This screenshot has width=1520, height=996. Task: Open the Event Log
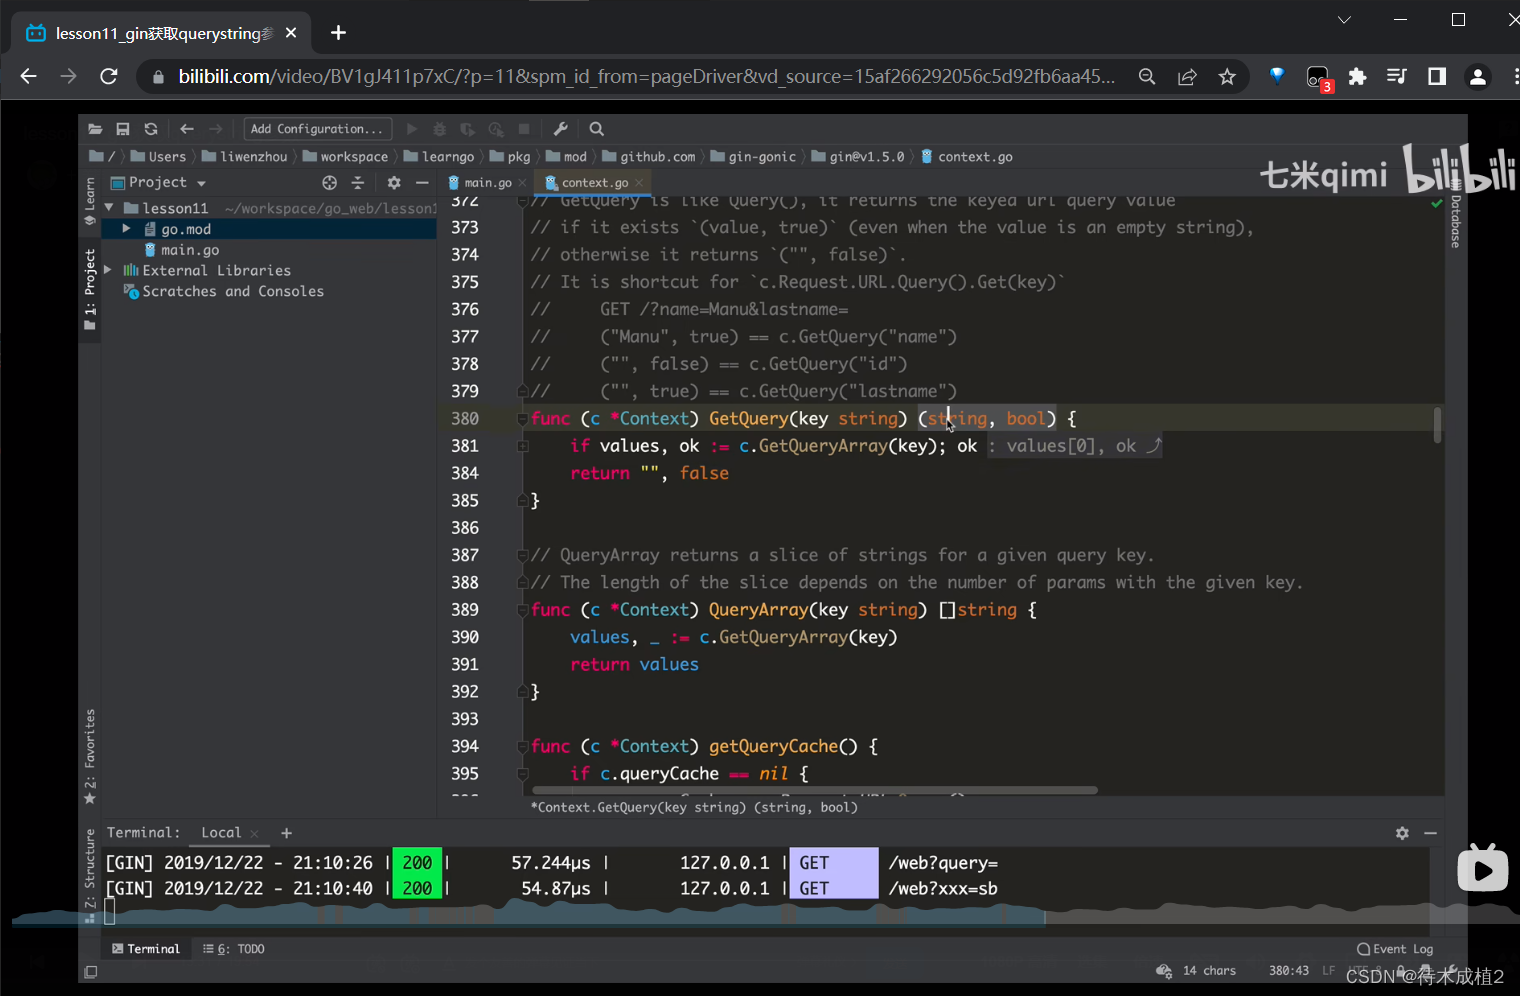[1395, 949]
